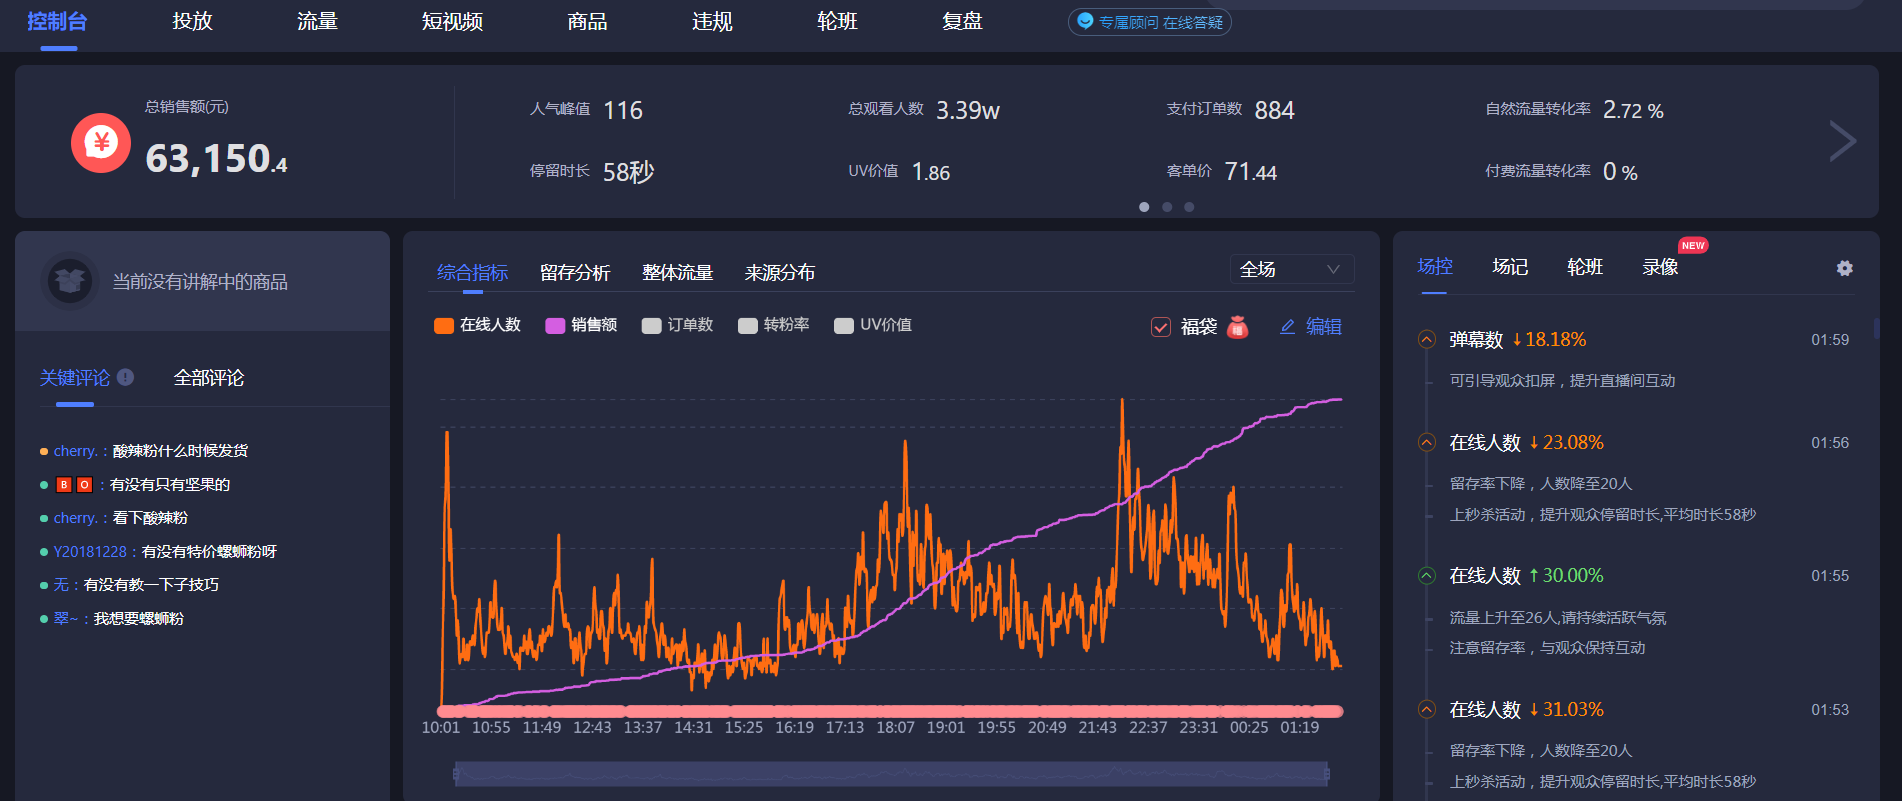Switch to the 整体流量 chart tab

point(677,273)
